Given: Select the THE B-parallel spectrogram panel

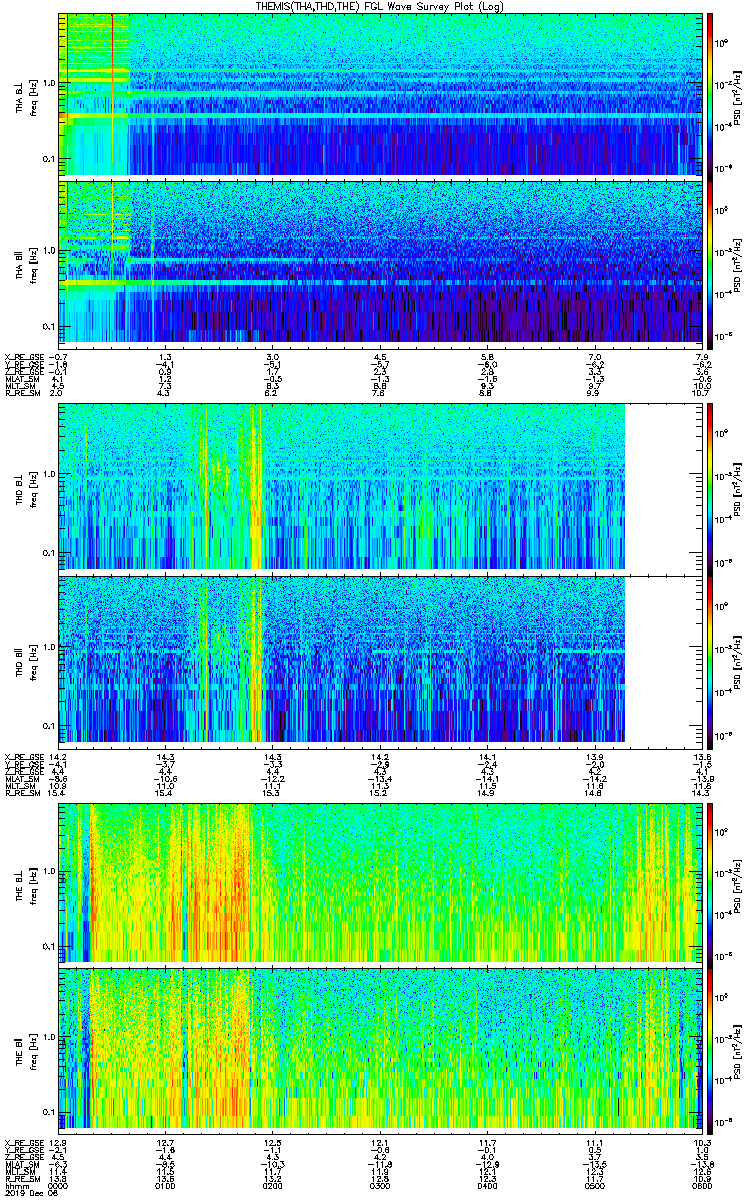Looking at the screenshot, I should point(380,1049).
